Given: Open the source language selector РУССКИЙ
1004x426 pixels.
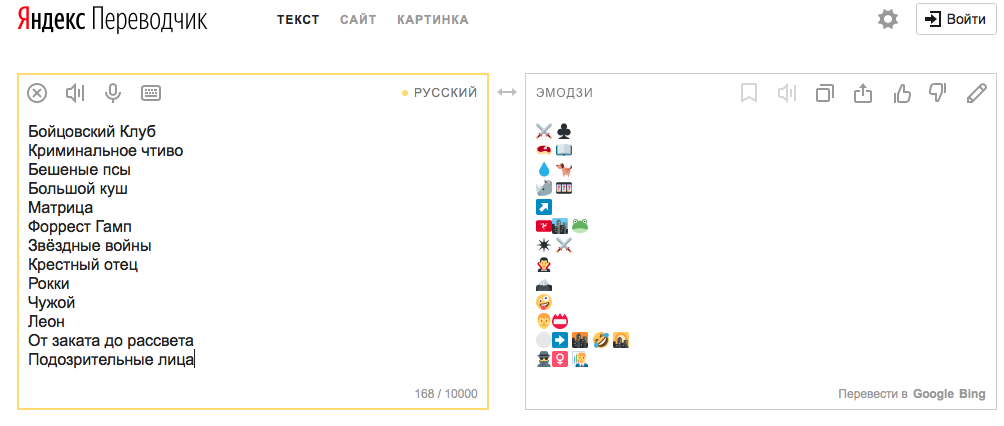Looking at the screenshot, I should tap(445, 93).
